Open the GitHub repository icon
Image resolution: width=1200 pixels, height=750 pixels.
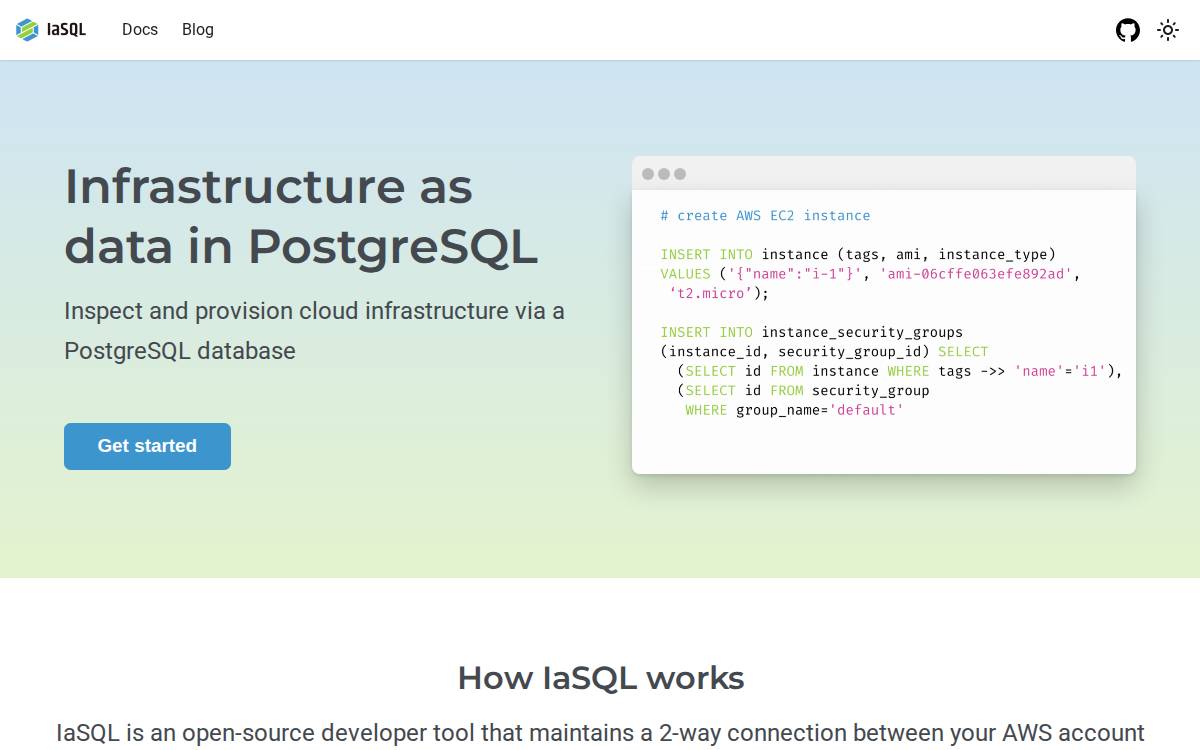[x=1128, y=30]
